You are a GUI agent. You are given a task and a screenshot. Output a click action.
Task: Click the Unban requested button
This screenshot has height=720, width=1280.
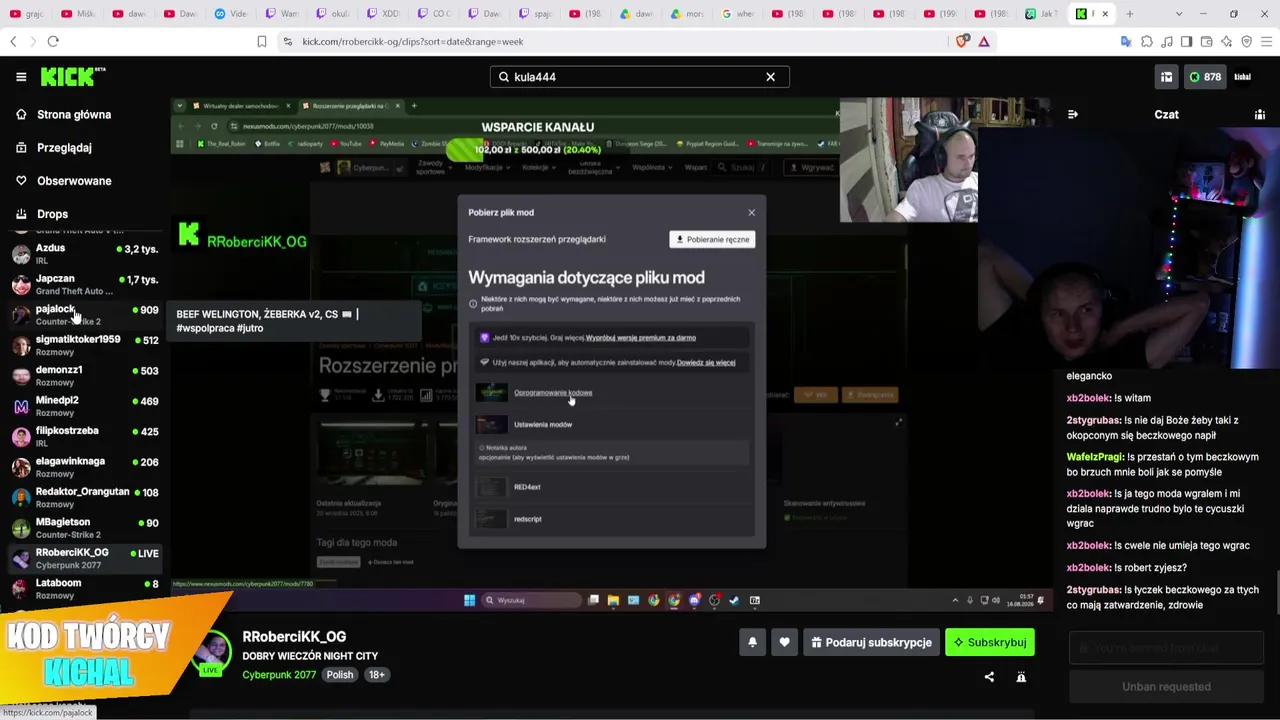(x=1166, y=687)
